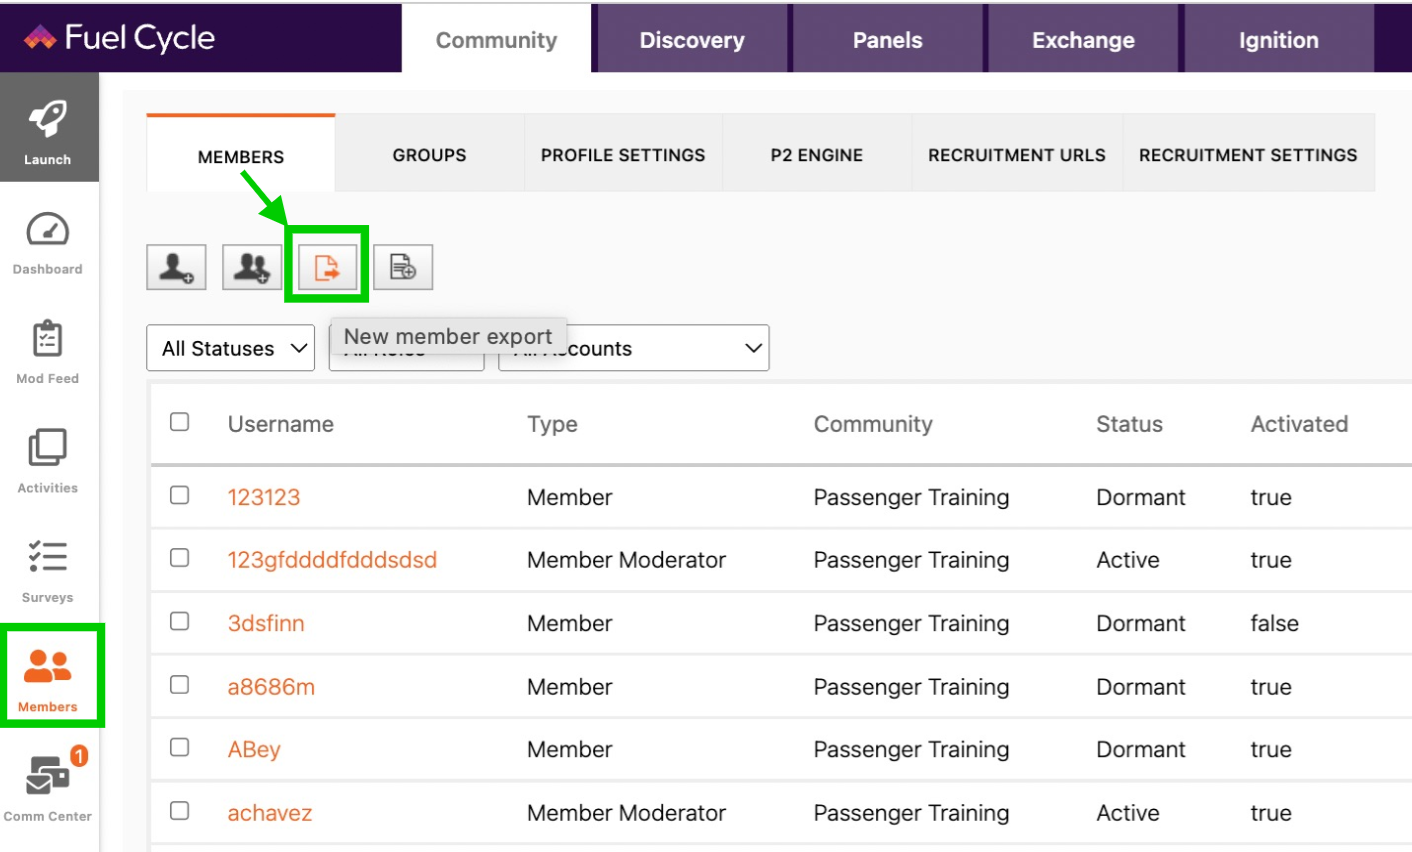Select the RECRUITMENT URLS sub-tab
1412x852 pixels.
coord(1017,154)
